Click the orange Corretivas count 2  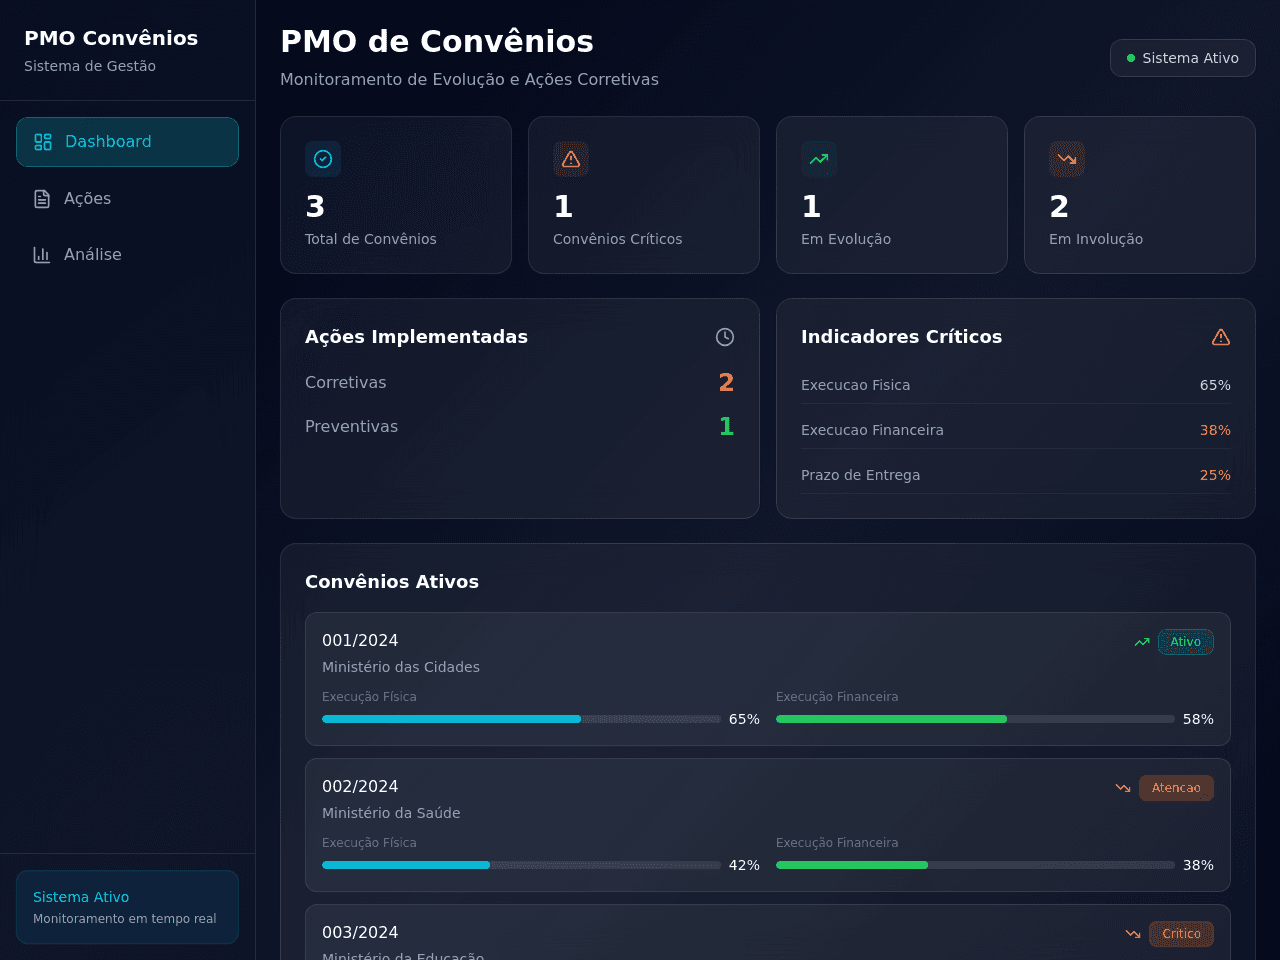727,382
